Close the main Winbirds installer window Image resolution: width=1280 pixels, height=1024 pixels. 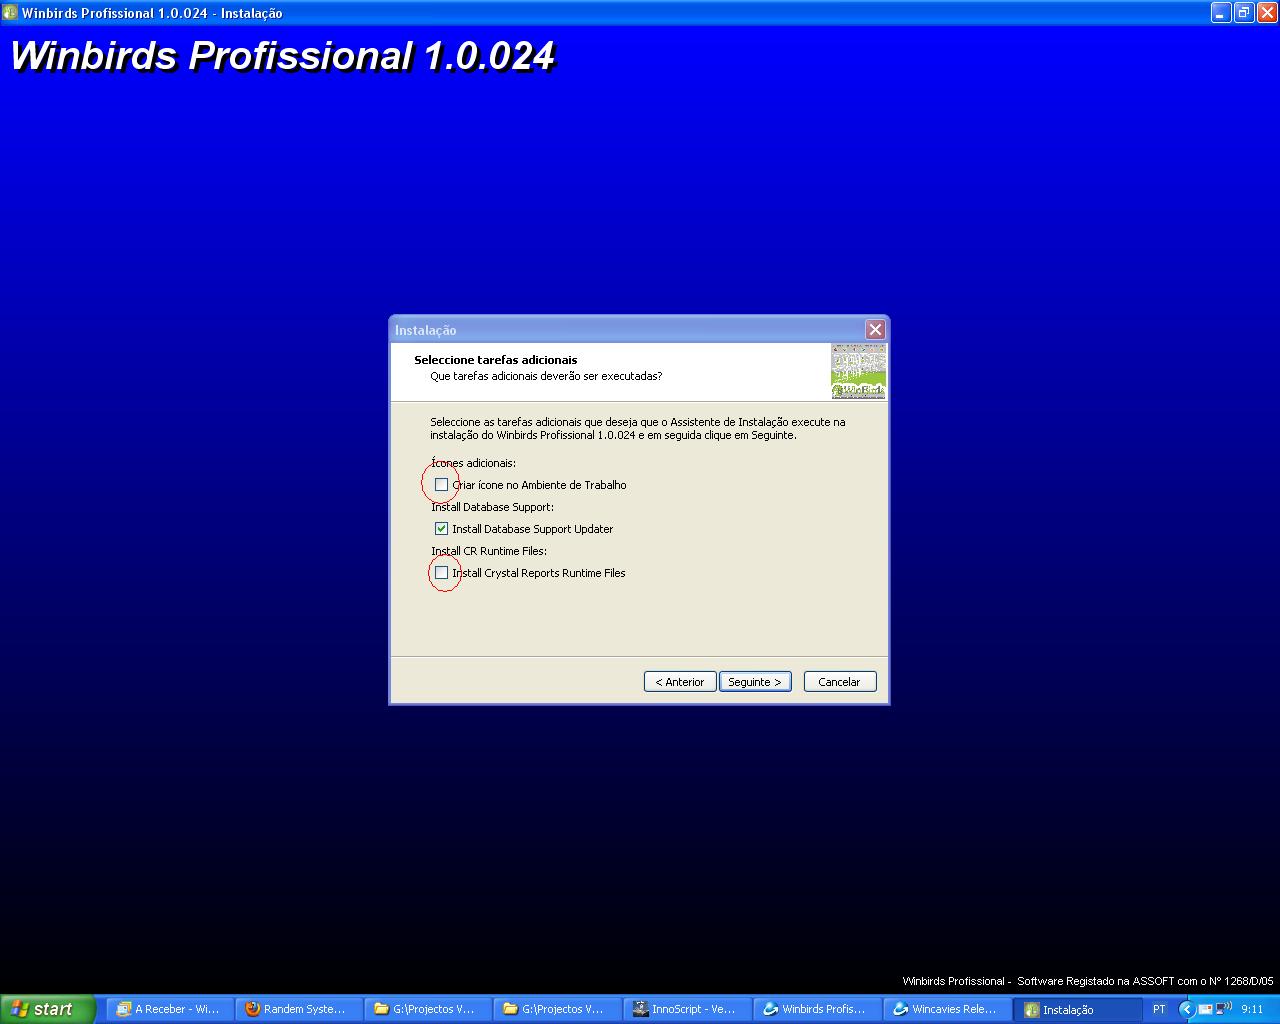(x=1266, y=13)
